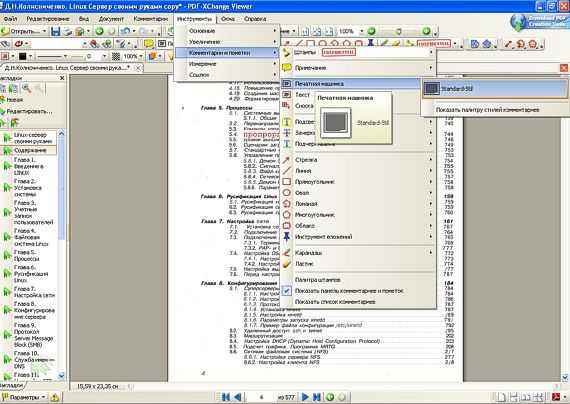Click Show comment styles palette option
This screenshot has width=570, height=404.
click(487, 110)
